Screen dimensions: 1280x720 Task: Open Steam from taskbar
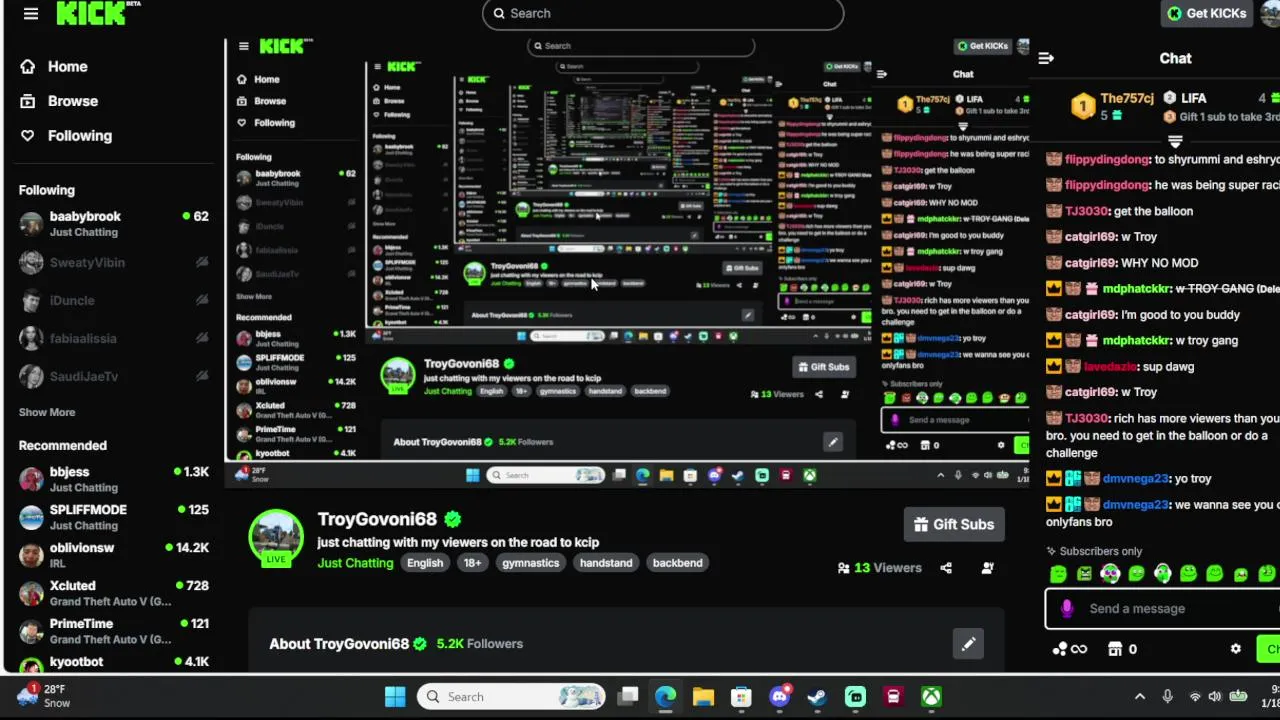click(817, 697)
